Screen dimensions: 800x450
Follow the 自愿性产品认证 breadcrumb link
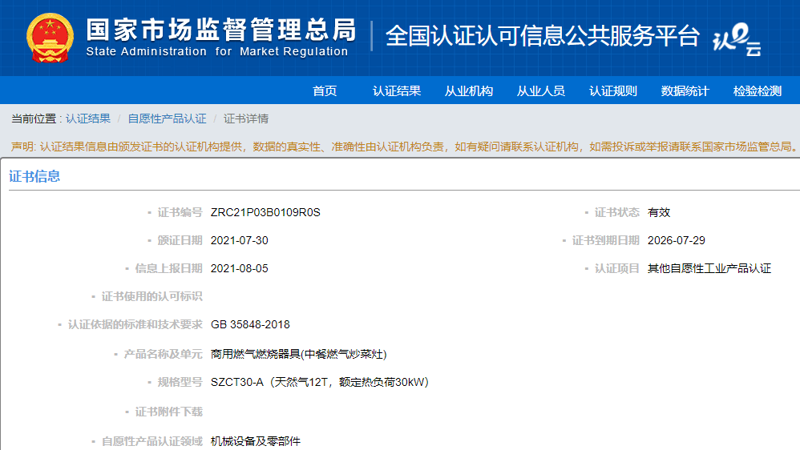coord(167,119)
